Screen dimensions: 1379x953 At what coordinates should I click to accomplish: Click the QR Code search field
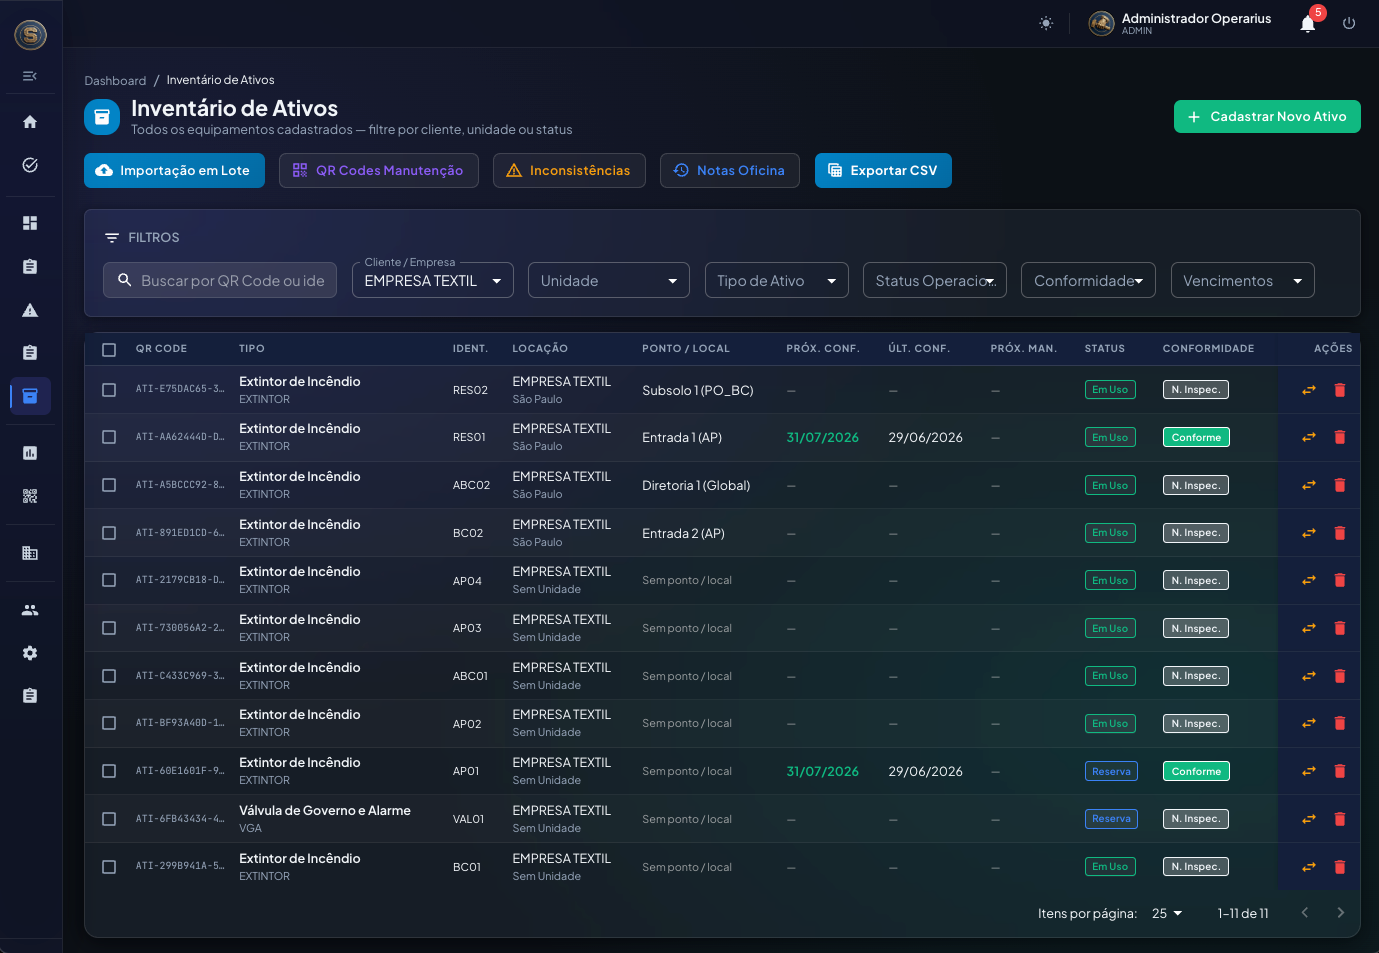tap(220, 280)
